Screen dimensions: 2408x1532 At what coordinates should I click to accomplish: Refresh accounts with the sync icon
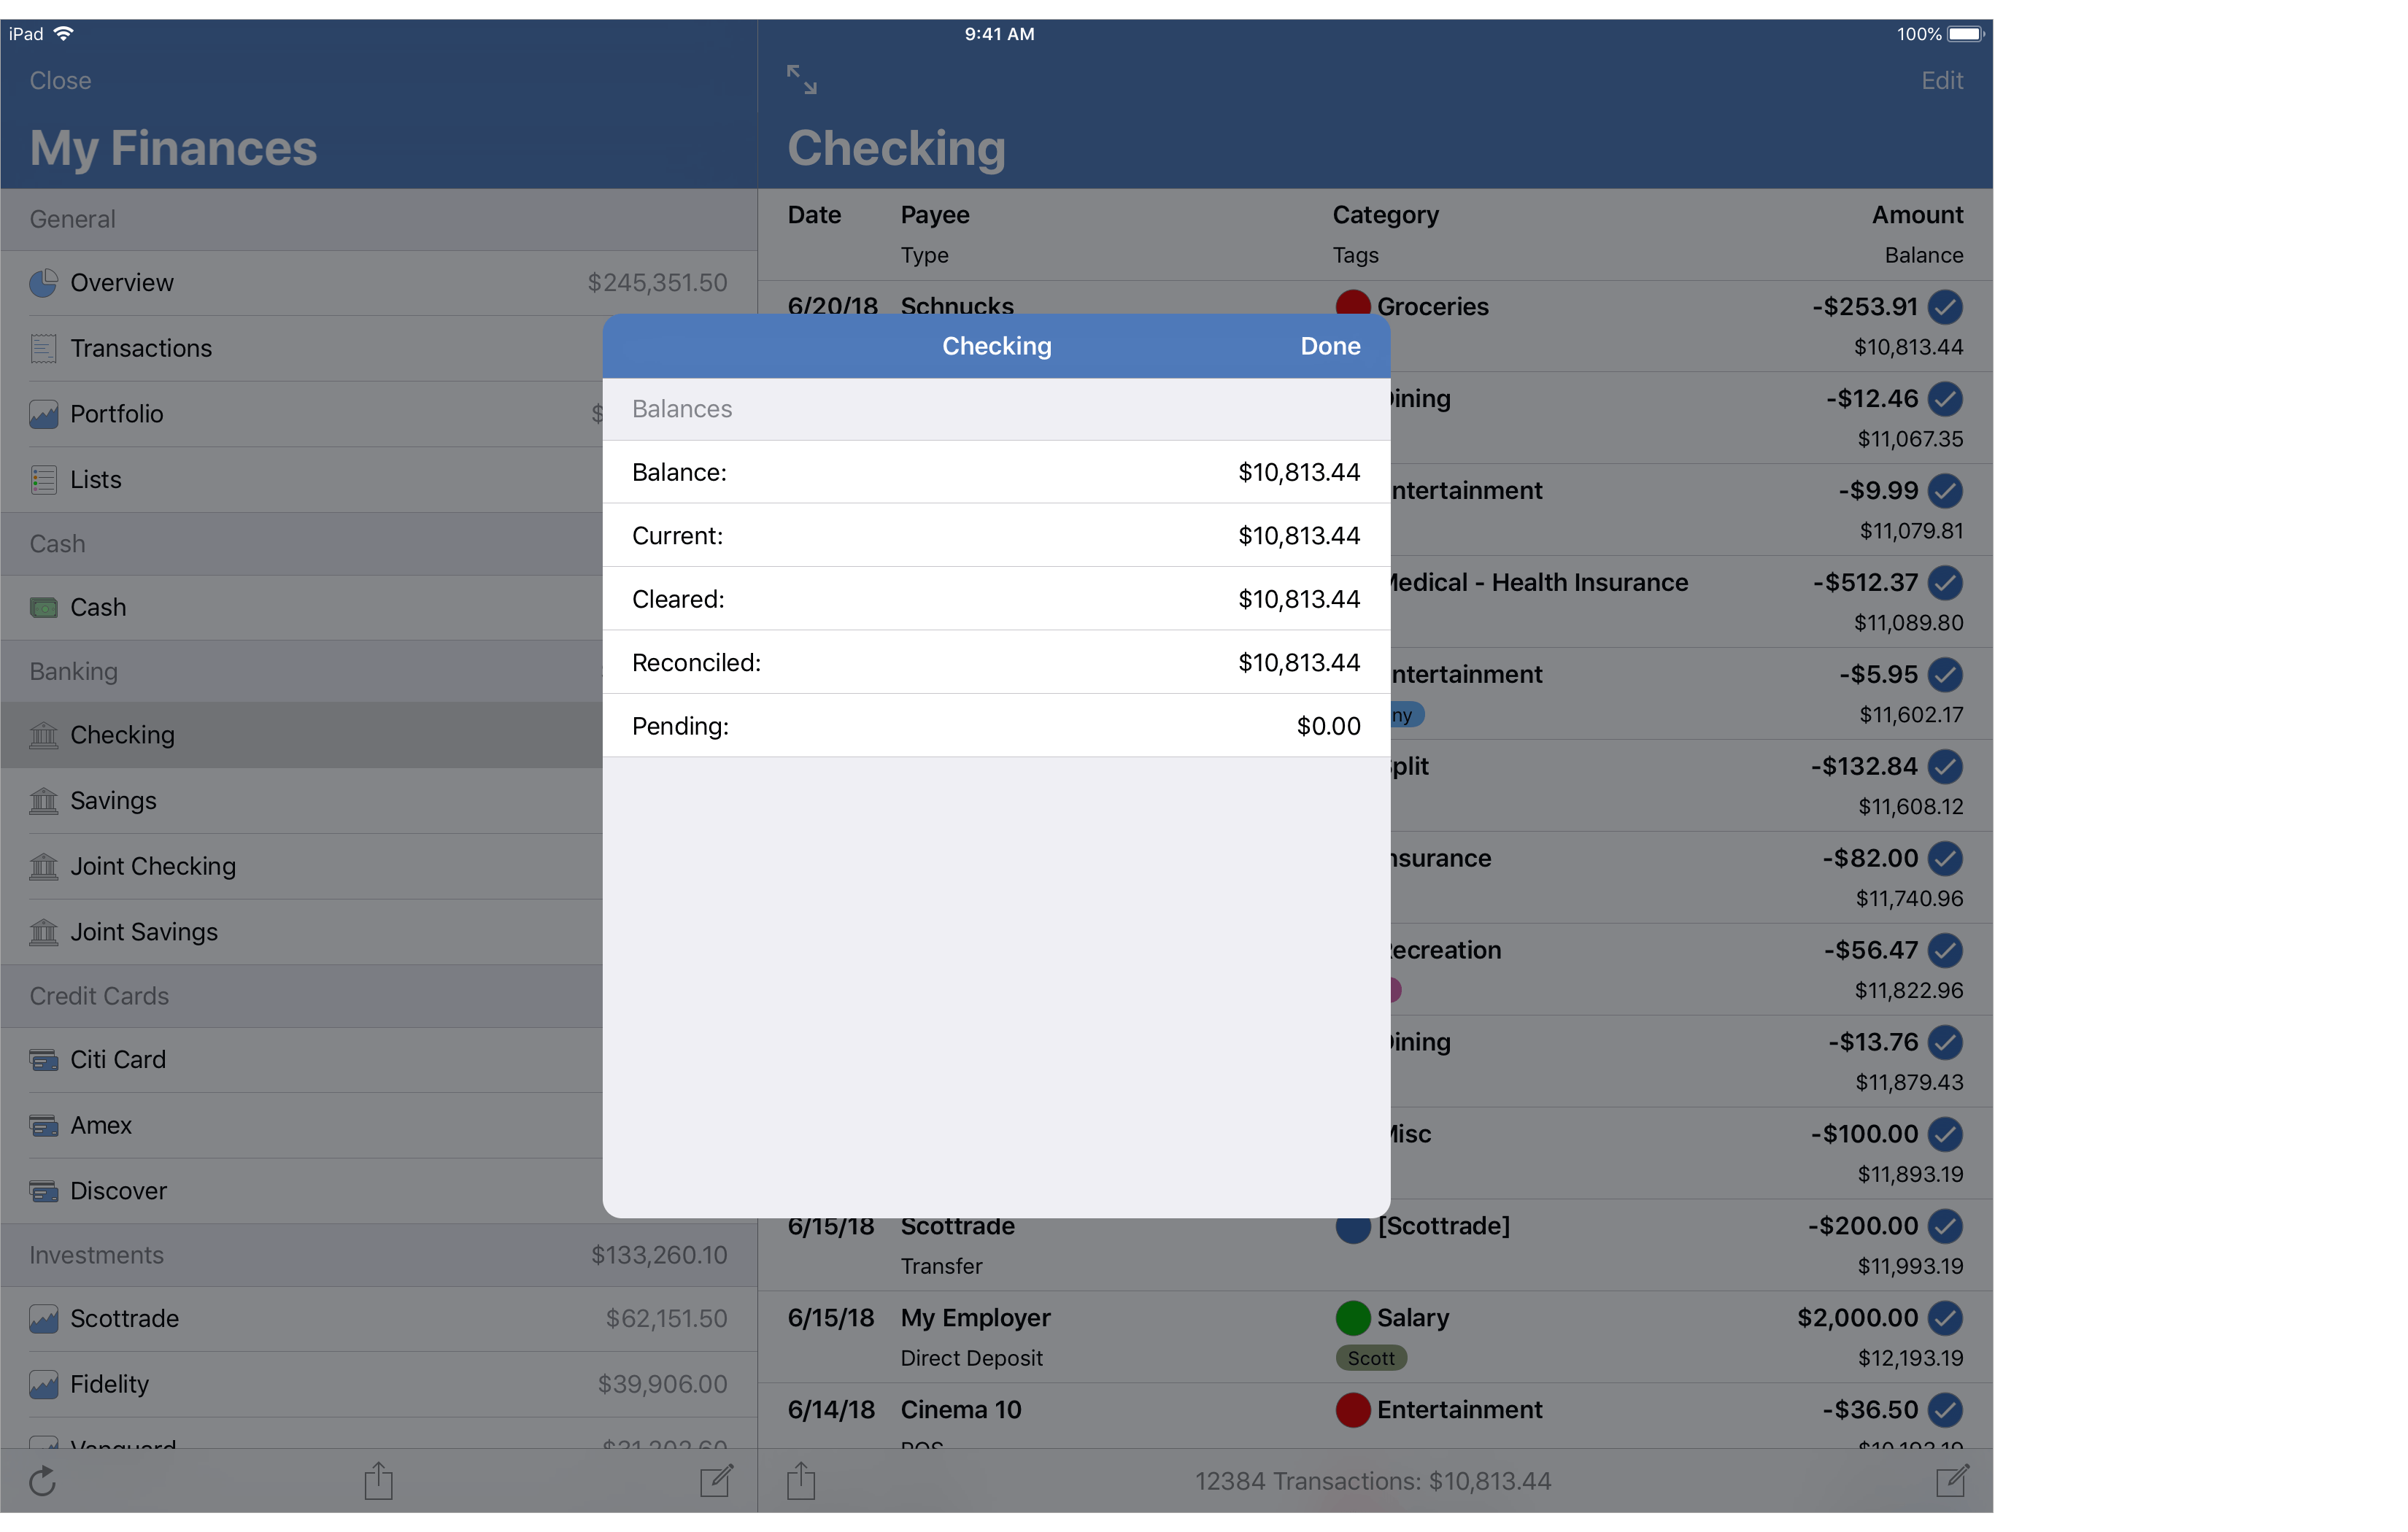click(x=42, y=1482)
